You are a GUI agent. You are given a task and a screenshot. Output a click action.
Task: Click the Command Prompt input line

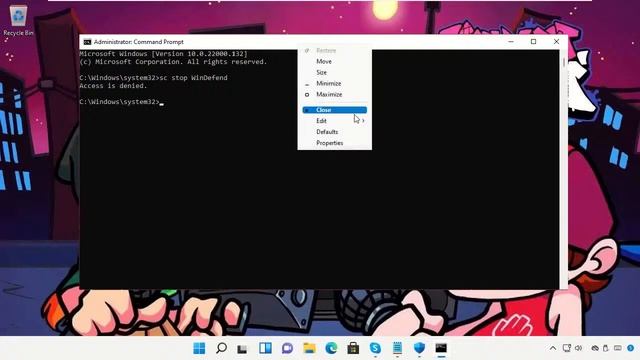click(121, 102)
